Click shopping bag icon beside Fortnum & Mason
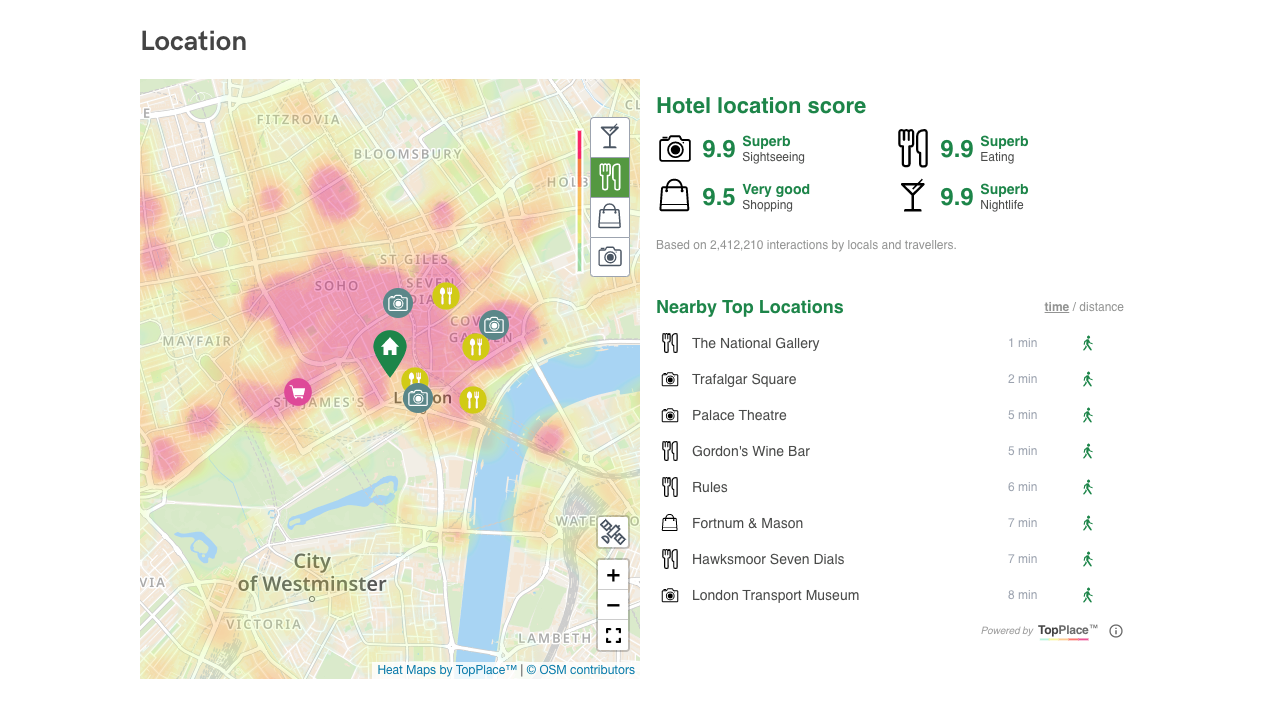Image resolution: width=1280 pixels, height=716 pixels. pos(670,523)
